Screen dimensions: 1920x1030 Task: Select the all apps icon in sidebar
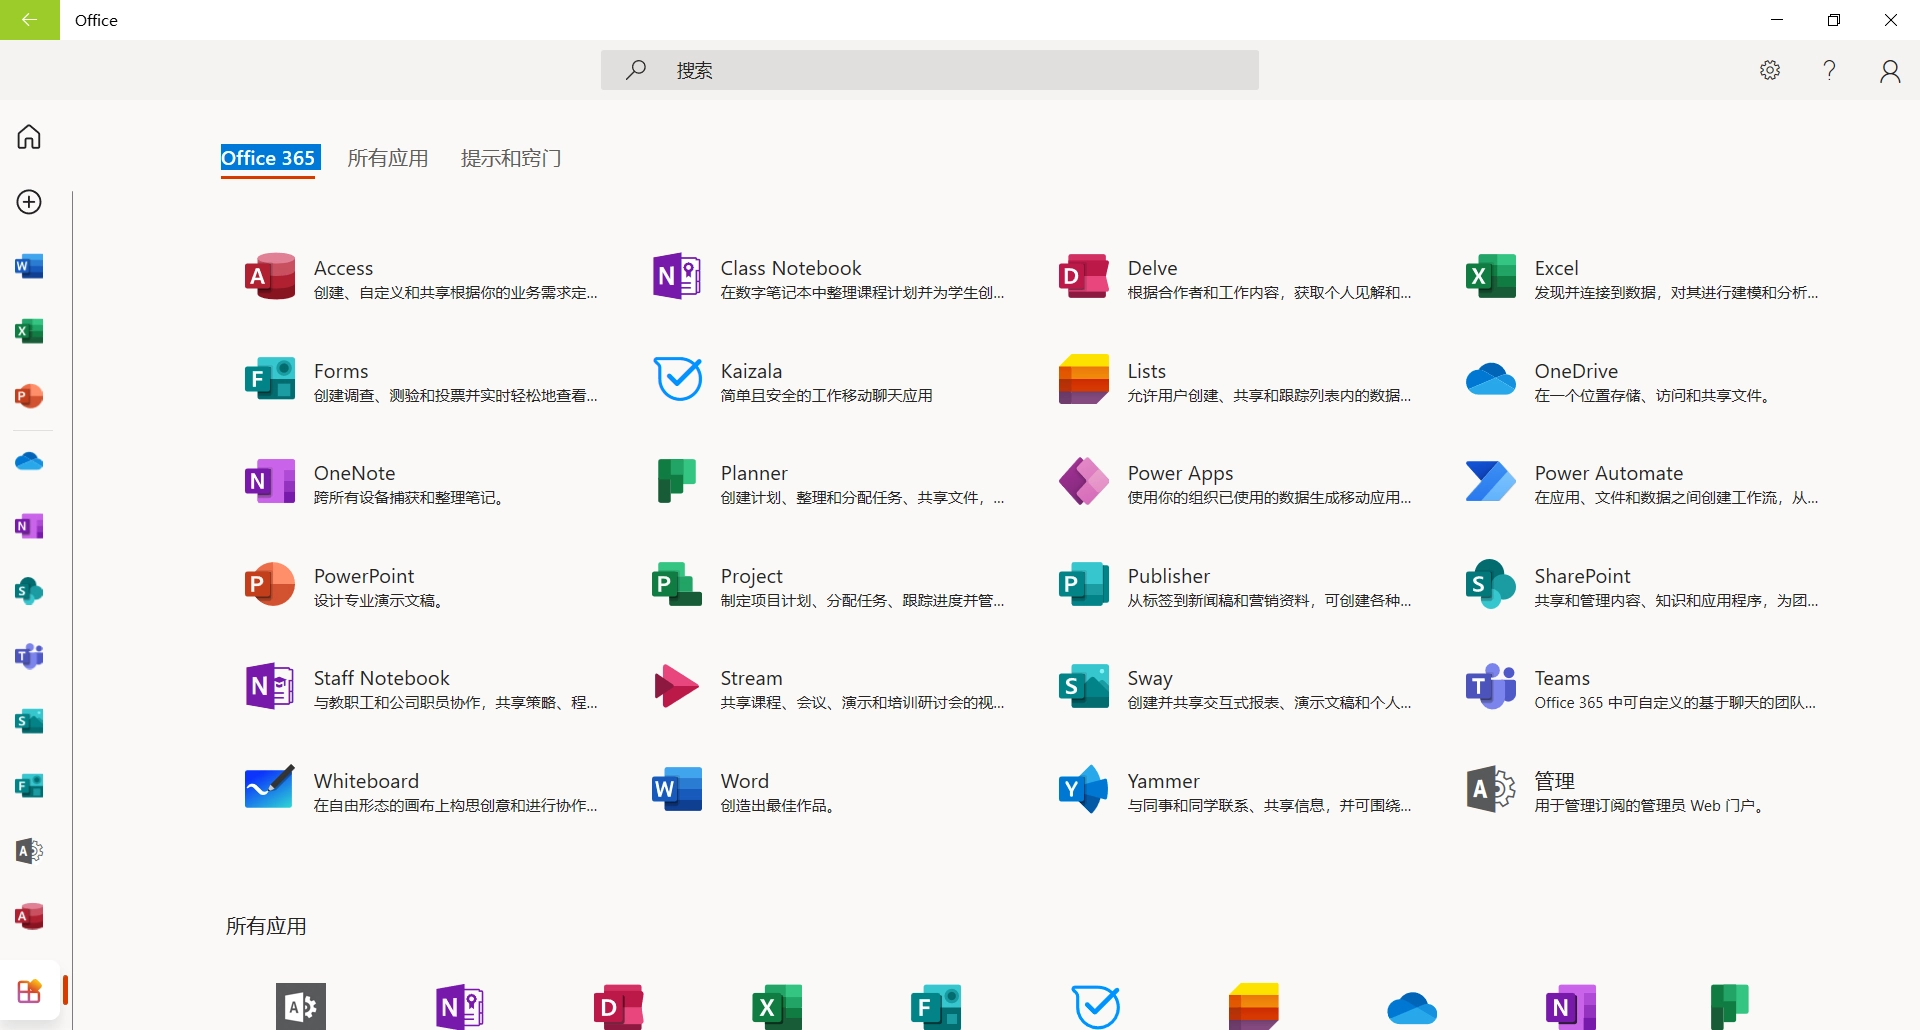tap(29, 991)
